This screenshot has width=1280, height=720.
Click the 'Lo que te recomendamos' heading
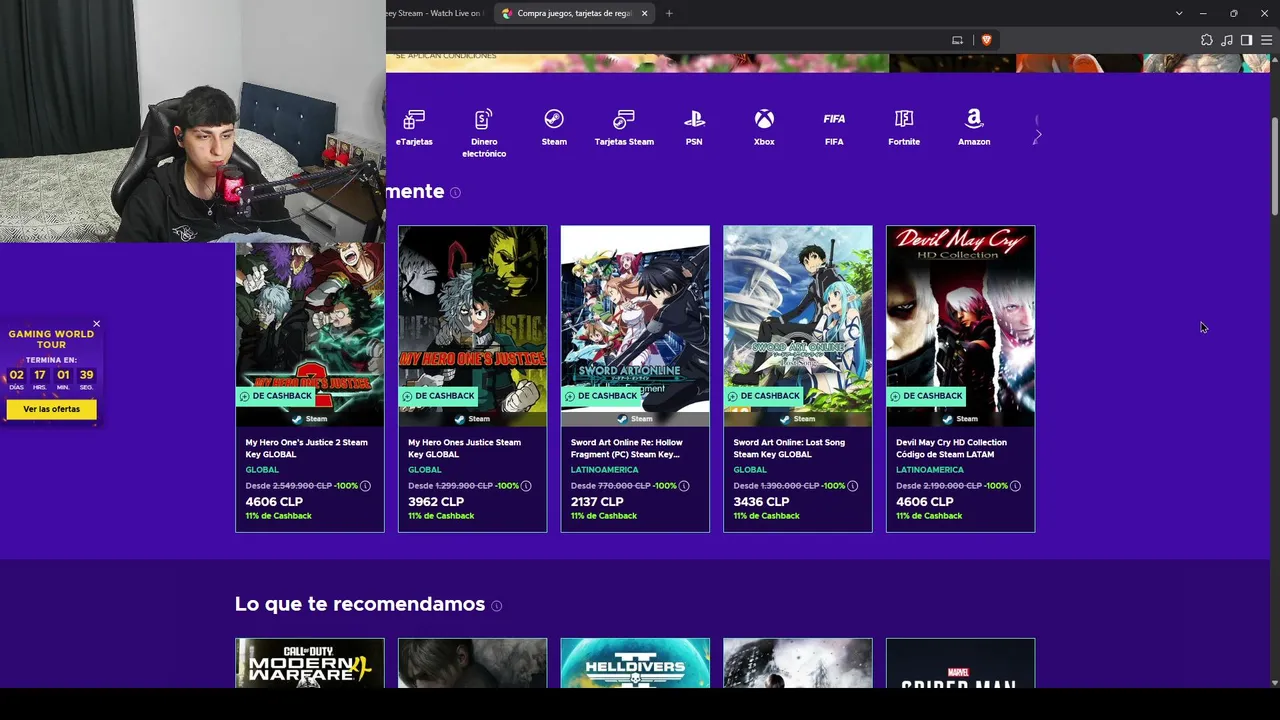360,604
